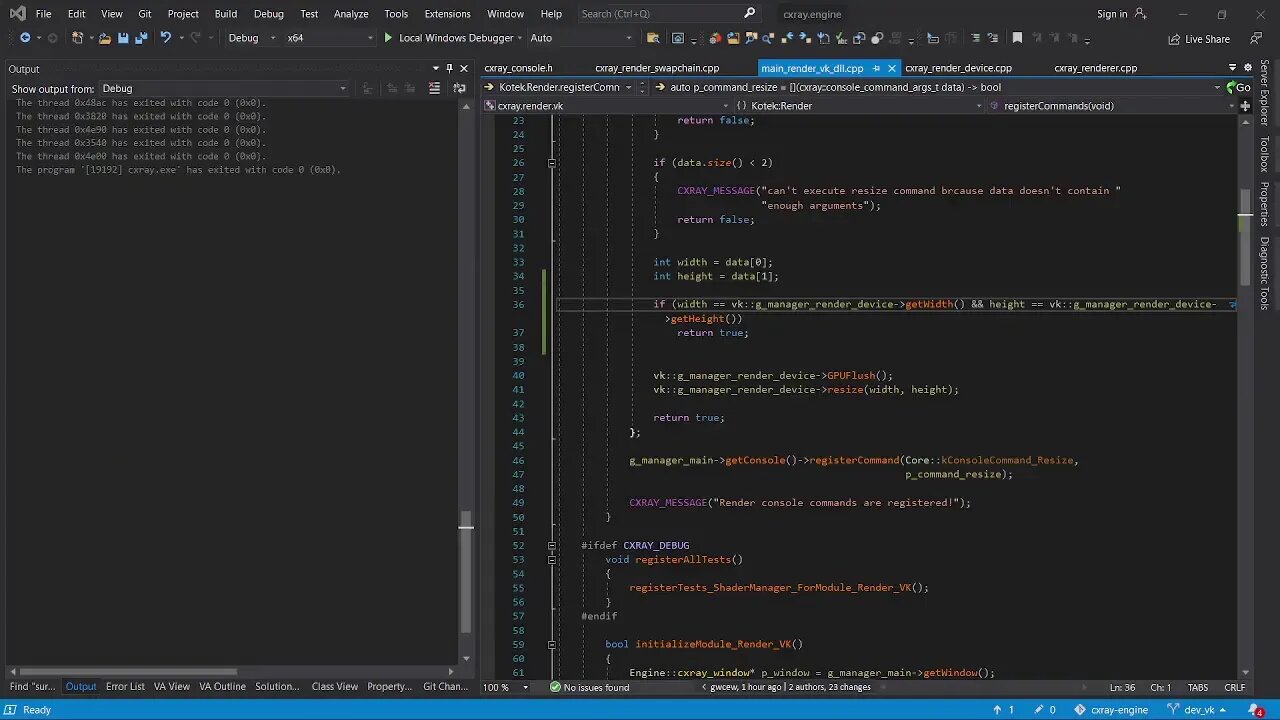This screenshot has height=720, width=1280.
Task: Click the Sign in account icon
Action: tap(1140, 14)
